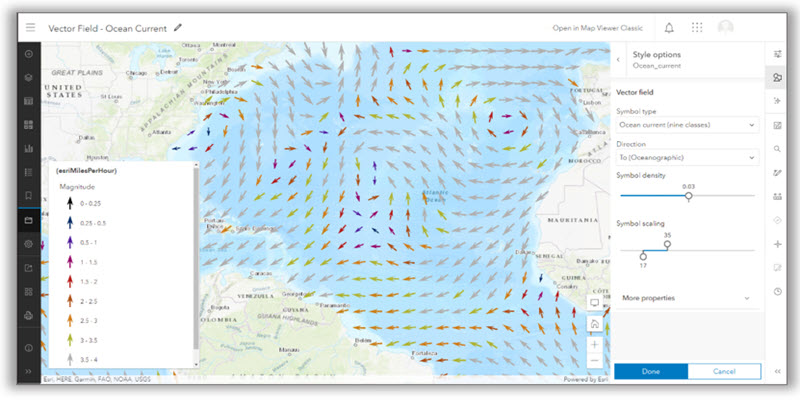
Task: Open the Tables panel
Action: point(29,101)
